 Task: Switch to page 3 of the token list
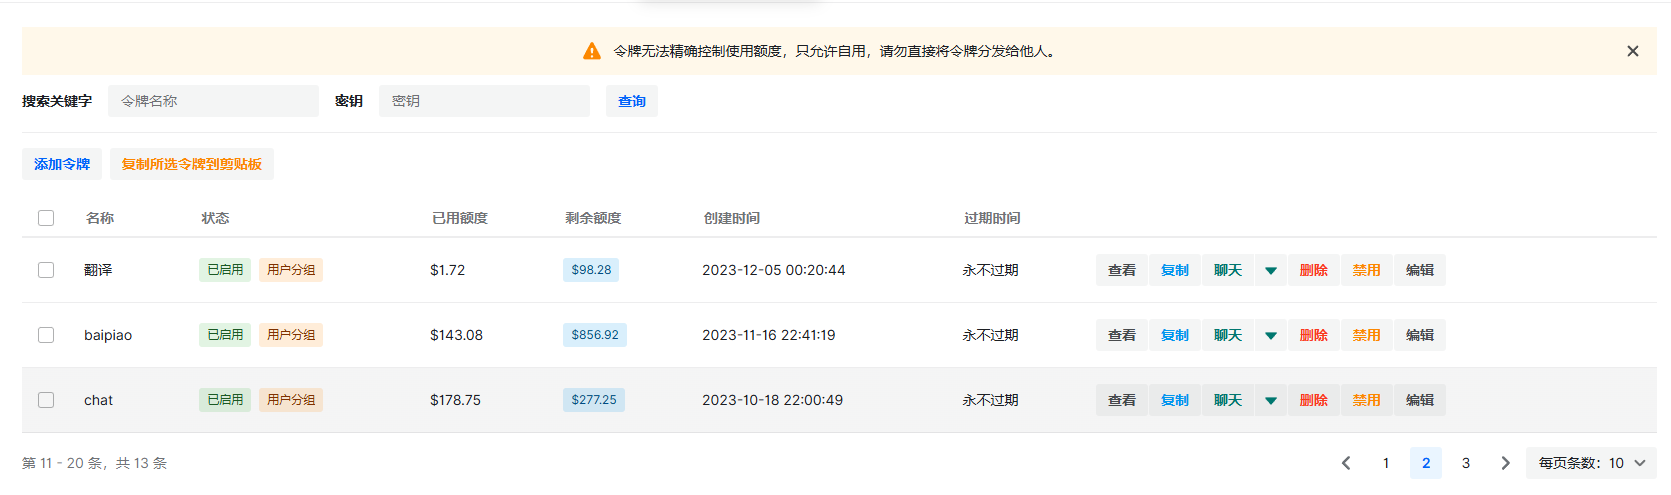[x=1466, y=463]
